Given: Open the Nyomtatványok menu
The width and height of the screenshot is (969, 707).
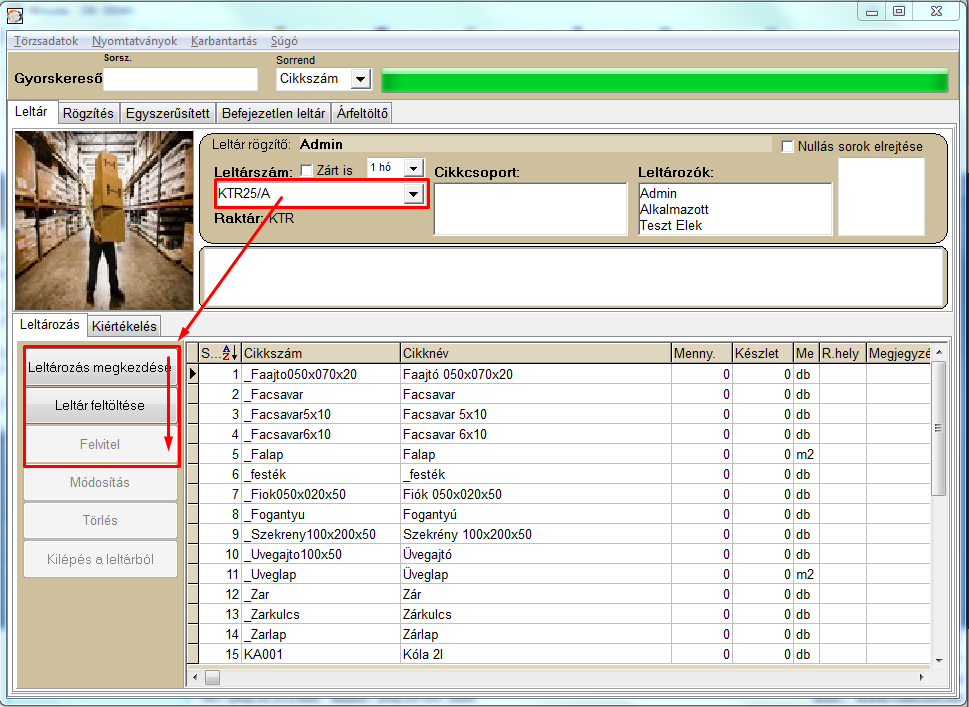Looking at the screenshot, I should [x=134, y=41].
